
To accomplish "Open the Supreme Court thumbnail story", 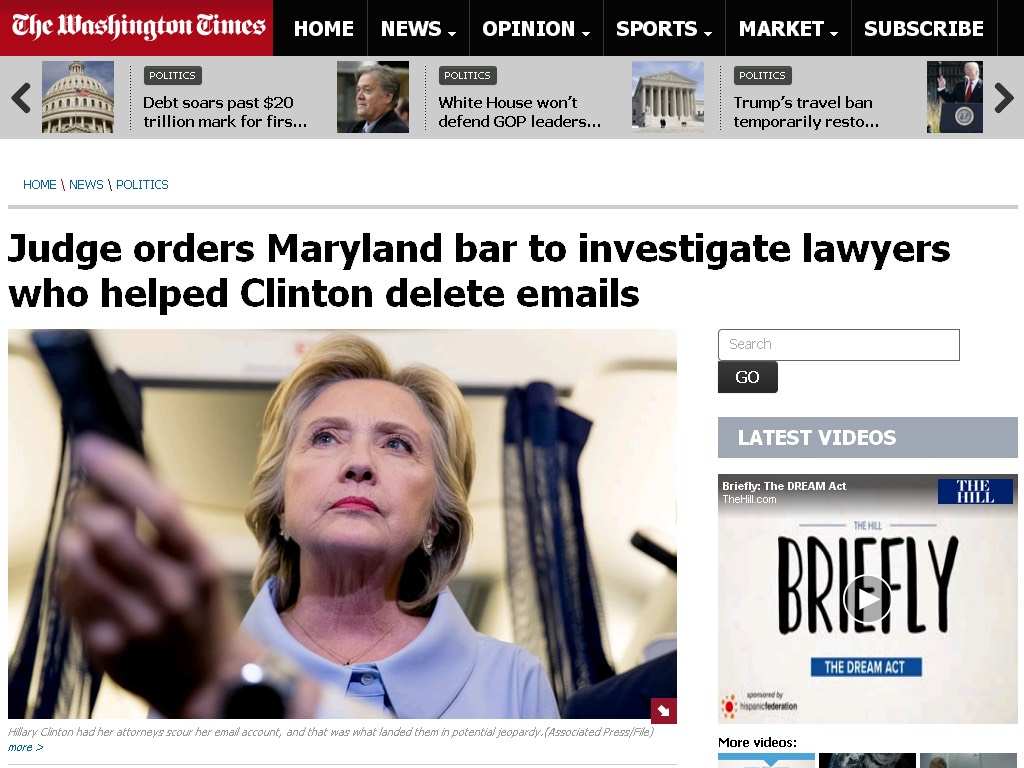I will (667, 97).
